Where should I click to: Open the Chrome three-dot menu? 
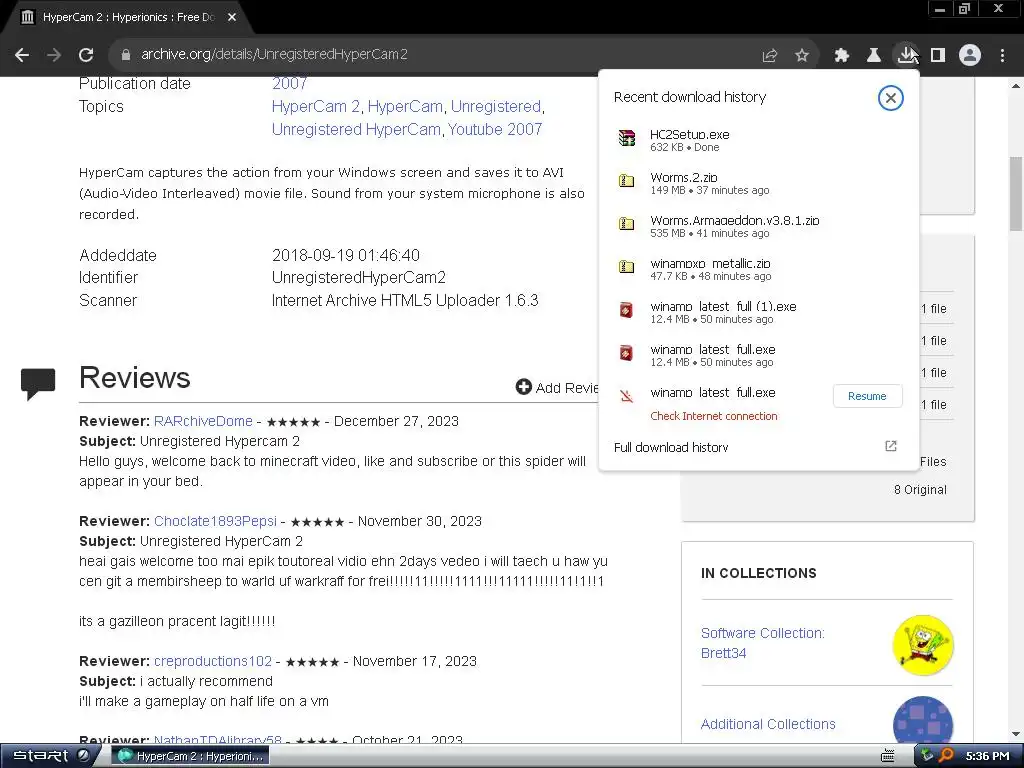pos(1002,56)
